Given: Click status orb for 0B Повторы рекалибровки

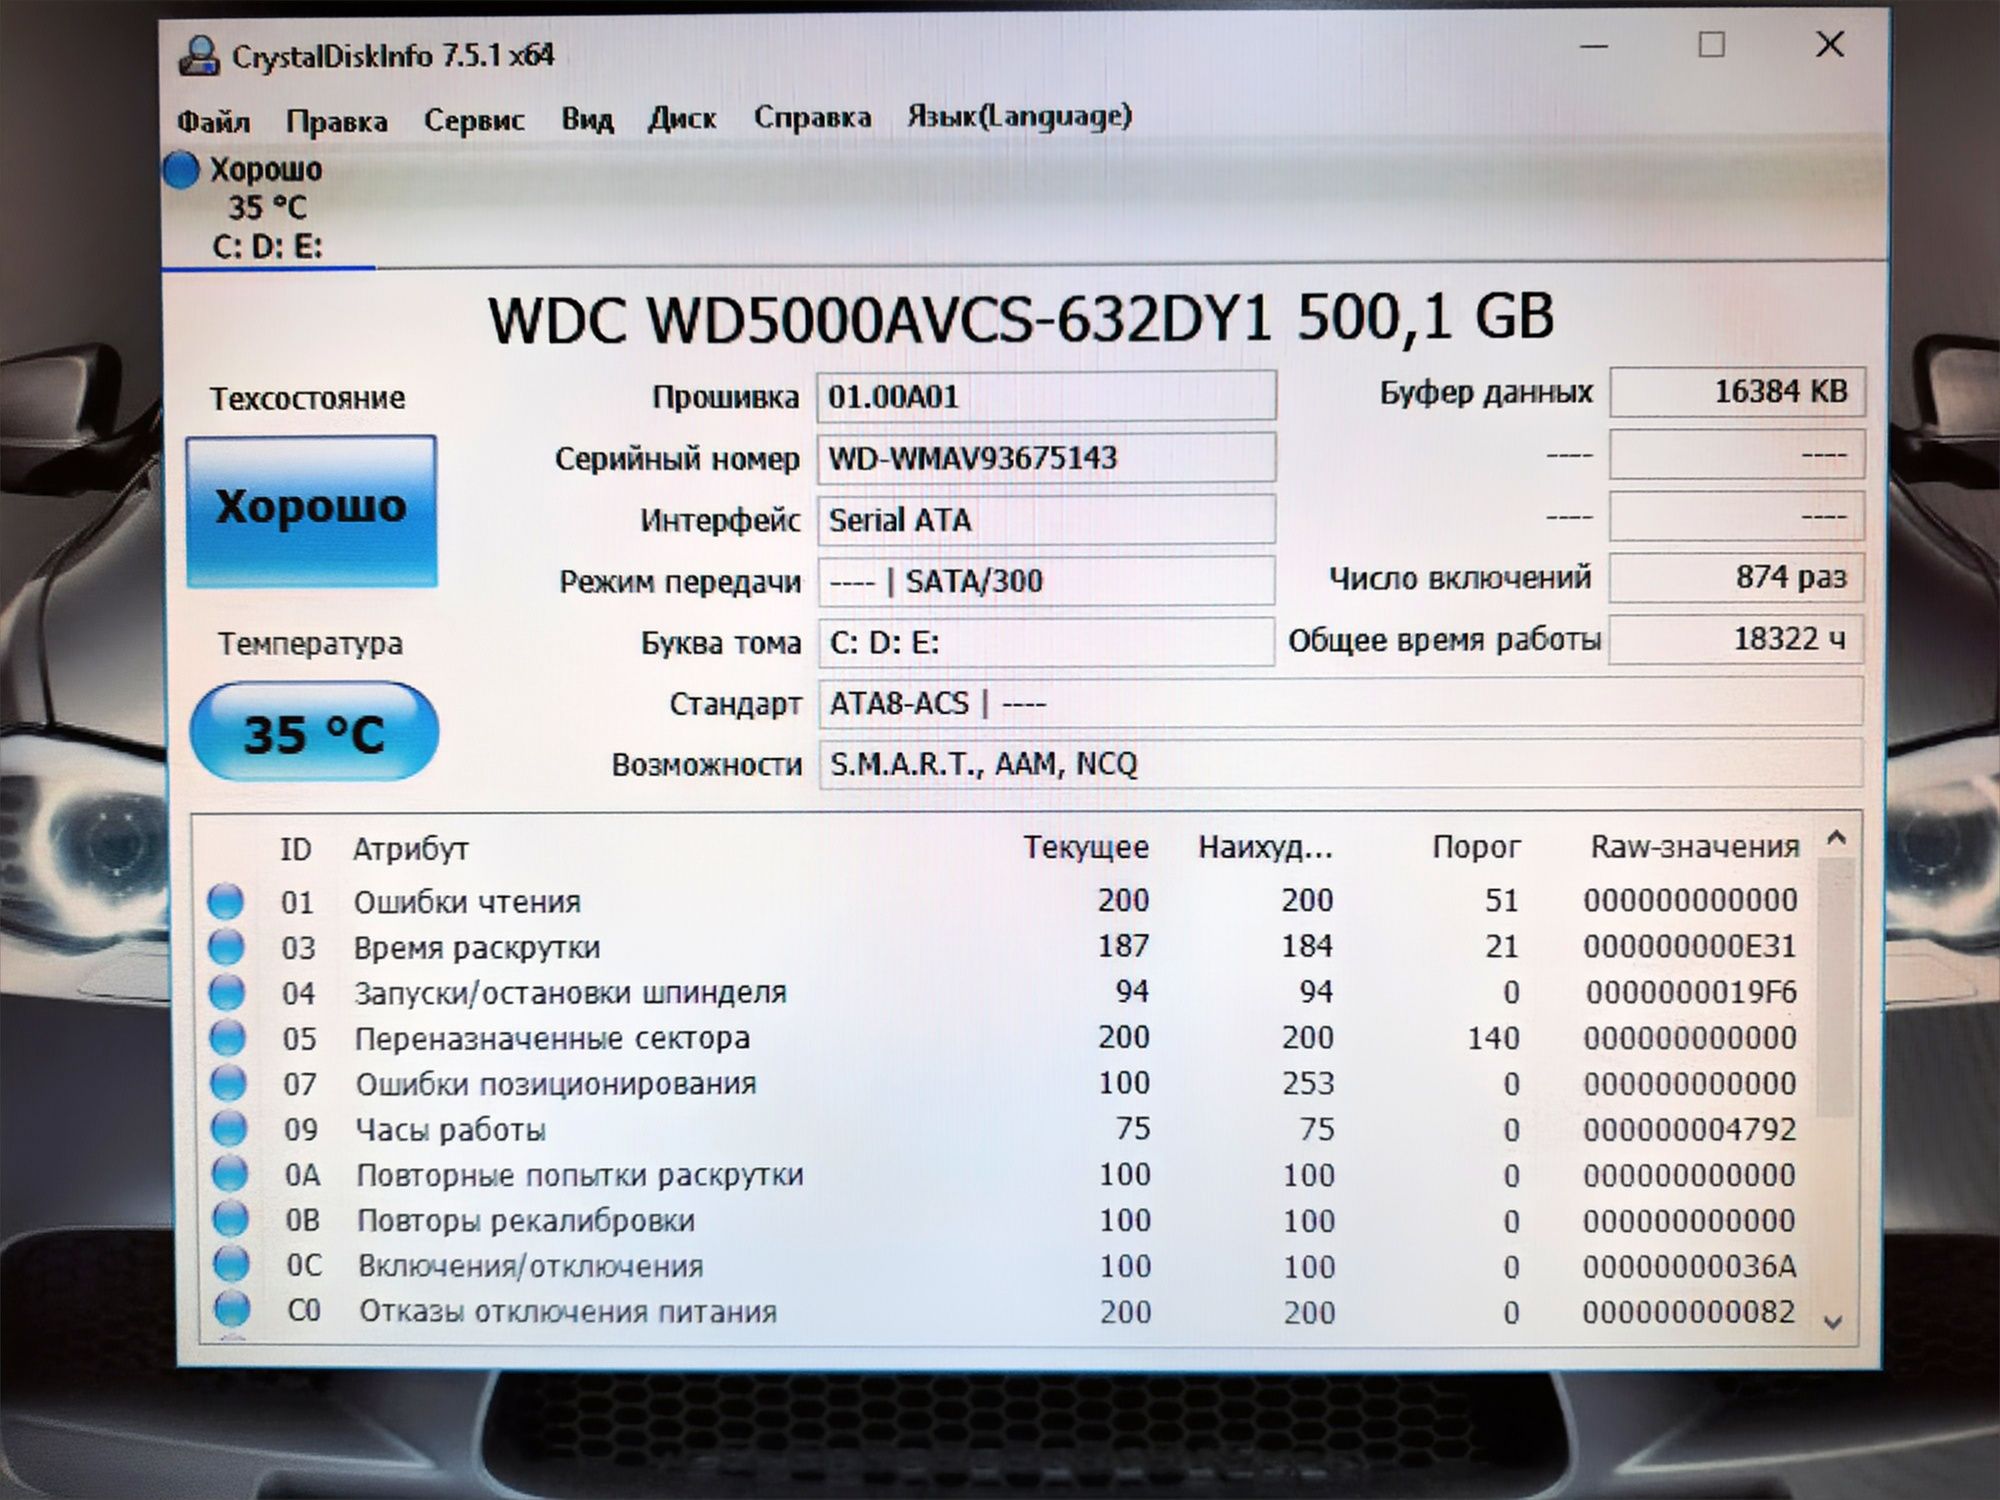Looking at the screenshot, I should coord(231,1219).
